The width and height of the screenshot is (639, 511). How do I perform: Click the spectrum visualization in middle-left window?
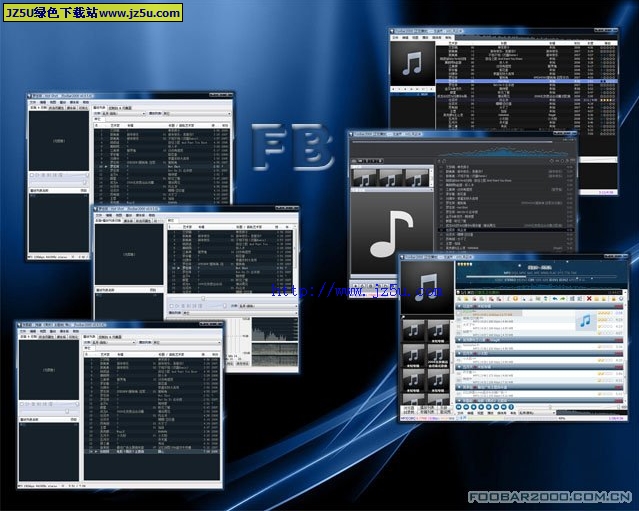pyautogui.click(x=274, y=330)
